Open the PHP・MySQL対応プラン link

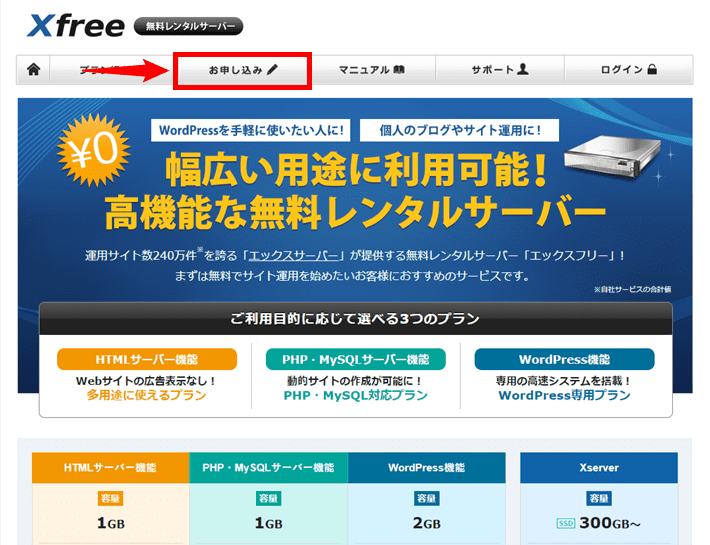(x=355, y=396)
